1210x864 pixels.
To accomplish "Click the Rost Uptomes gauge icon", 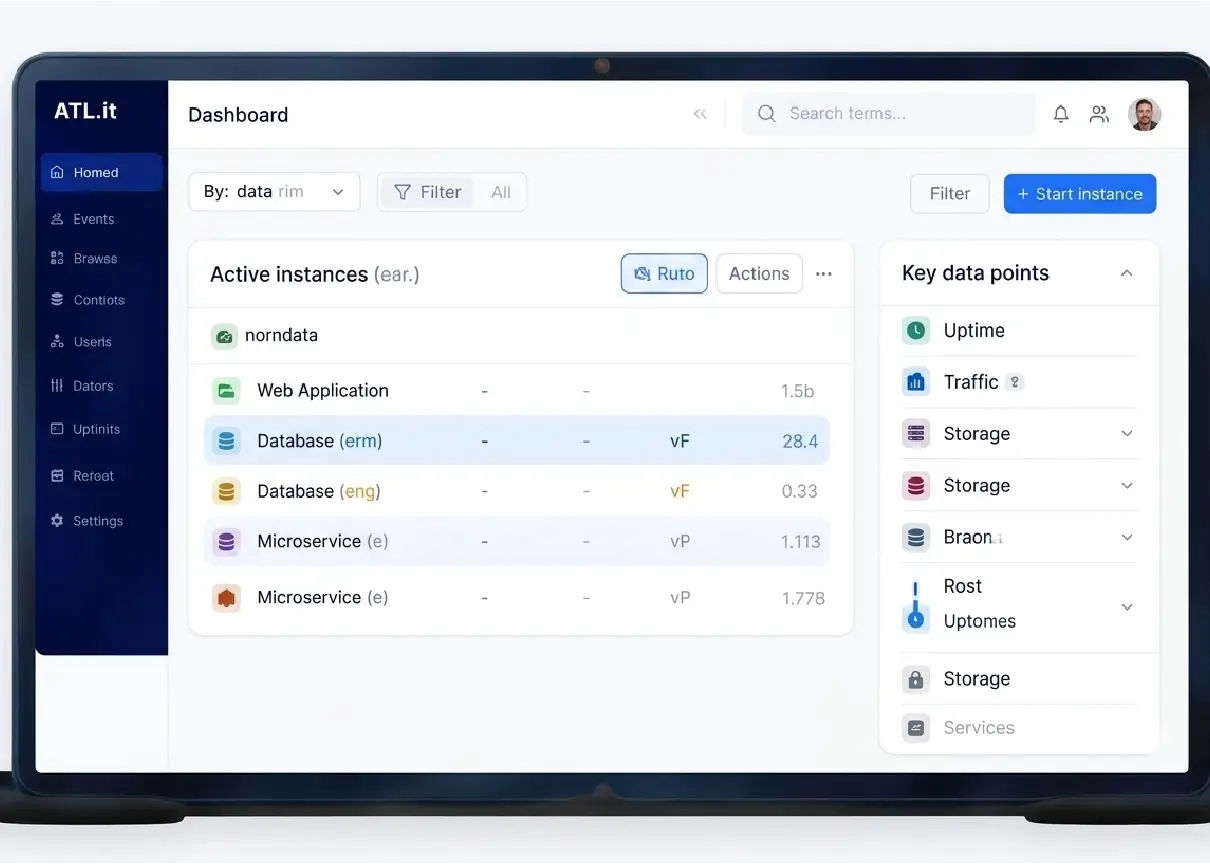I will point(915,606).
